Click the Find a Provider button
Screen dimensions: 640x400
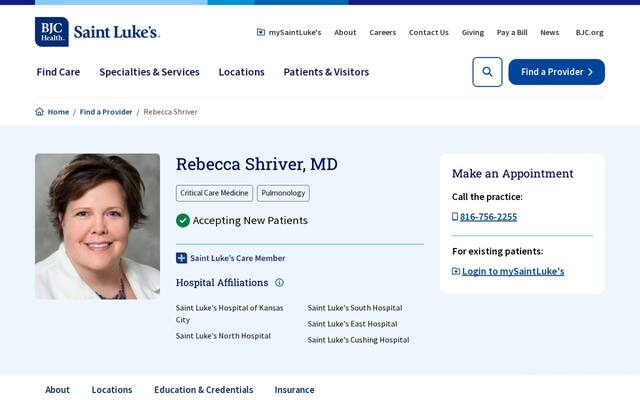pos(556,72)
